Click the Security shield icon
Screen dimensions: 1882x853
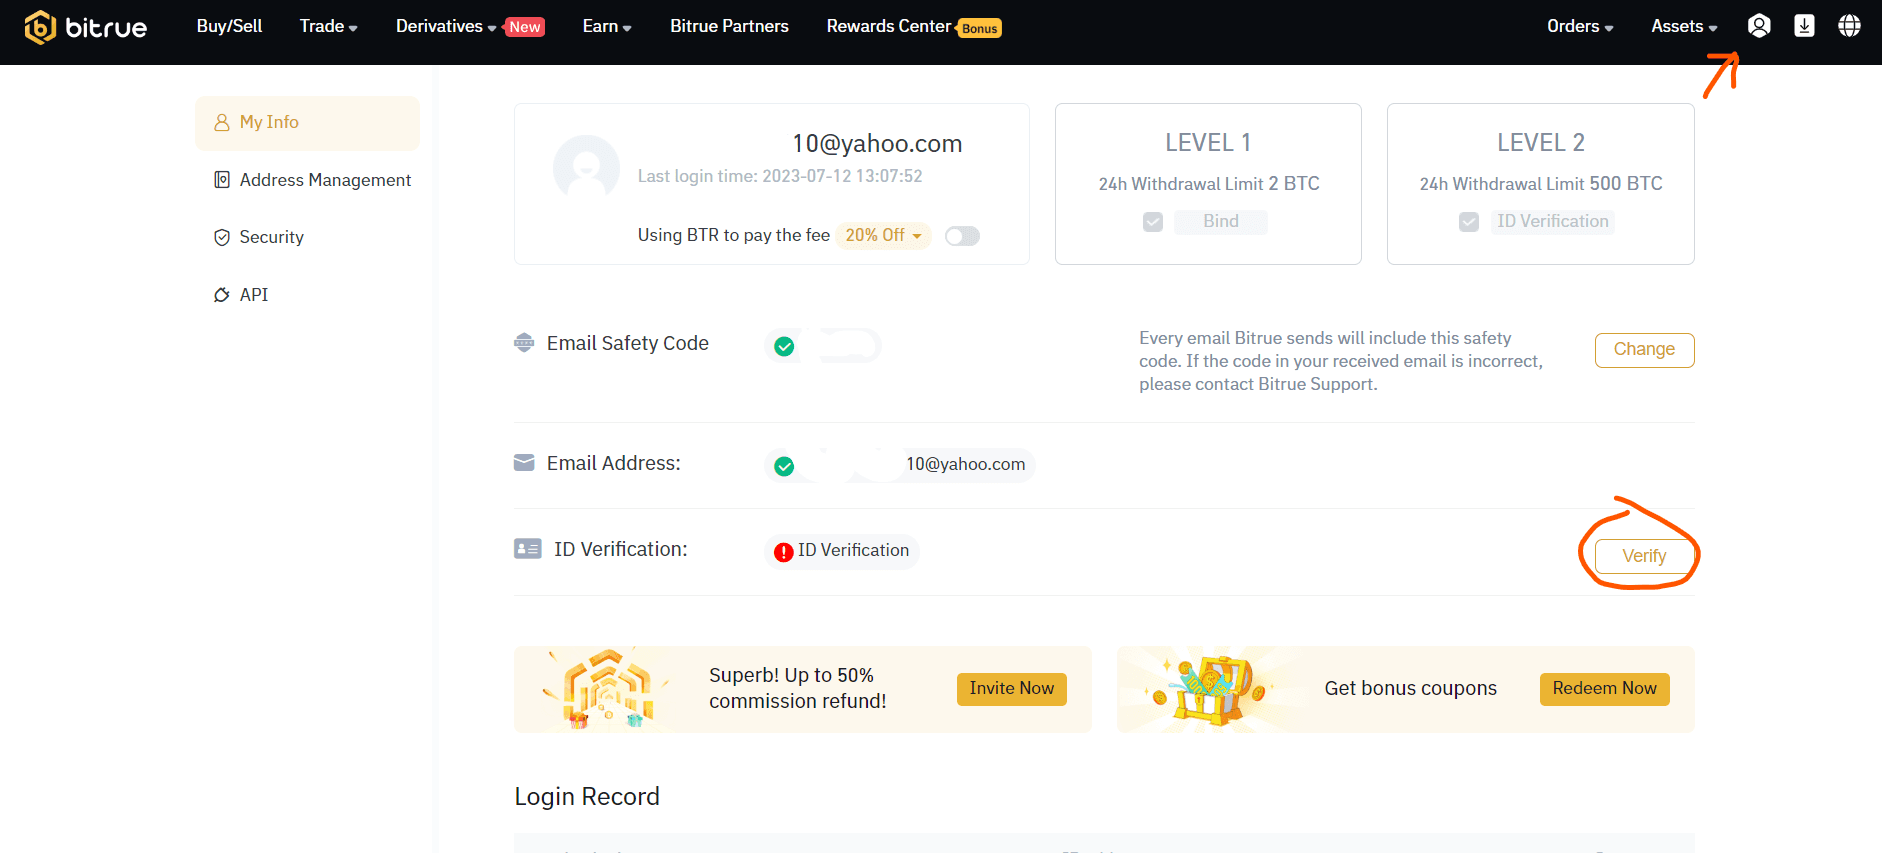pyautogui.click(x=222, y=237)
